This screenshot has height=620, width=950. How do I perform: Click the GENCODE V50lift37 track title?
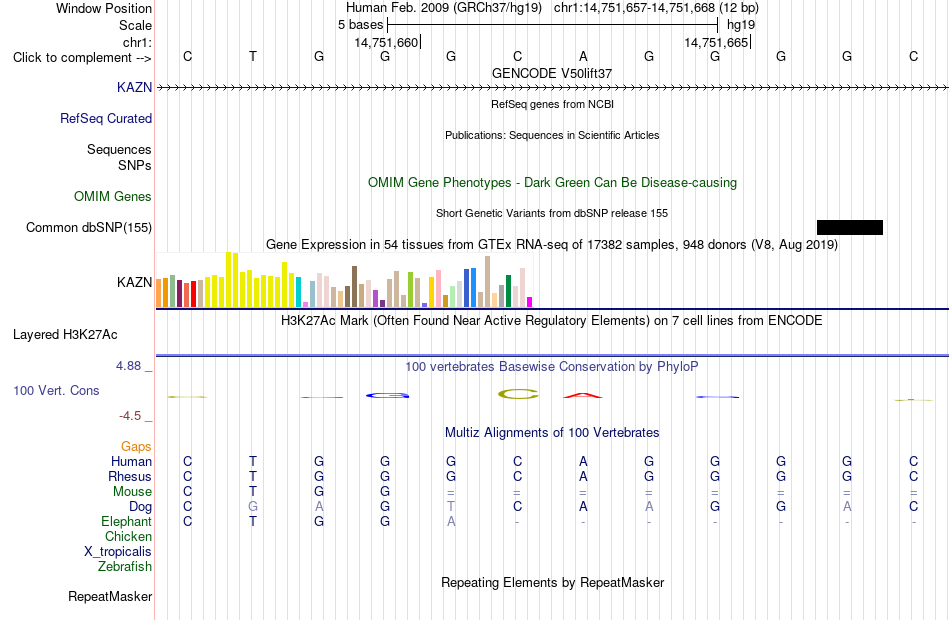pos(552,73)
